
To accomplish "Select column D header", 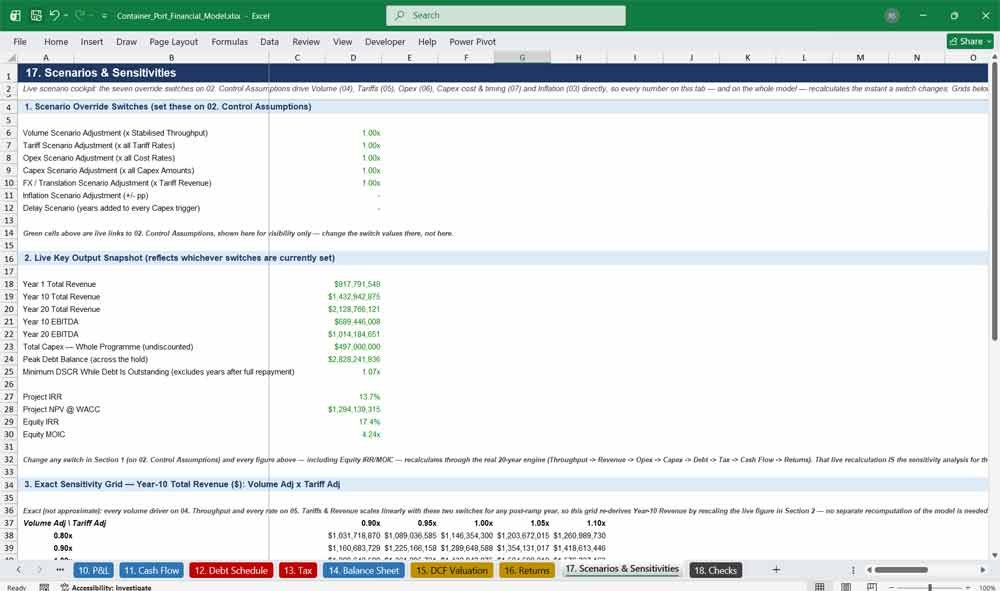I will coord(353,57).
